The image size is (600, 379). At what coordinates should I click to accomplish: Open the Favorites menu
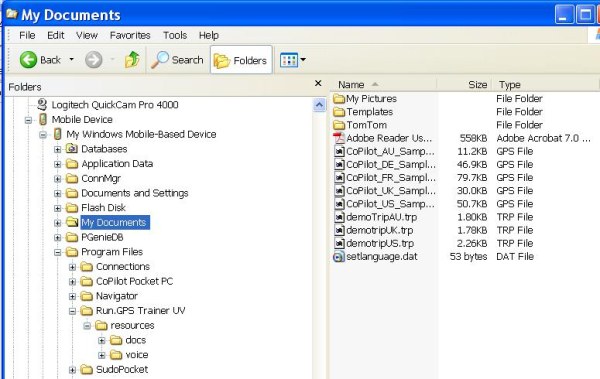tap(130, 35)
